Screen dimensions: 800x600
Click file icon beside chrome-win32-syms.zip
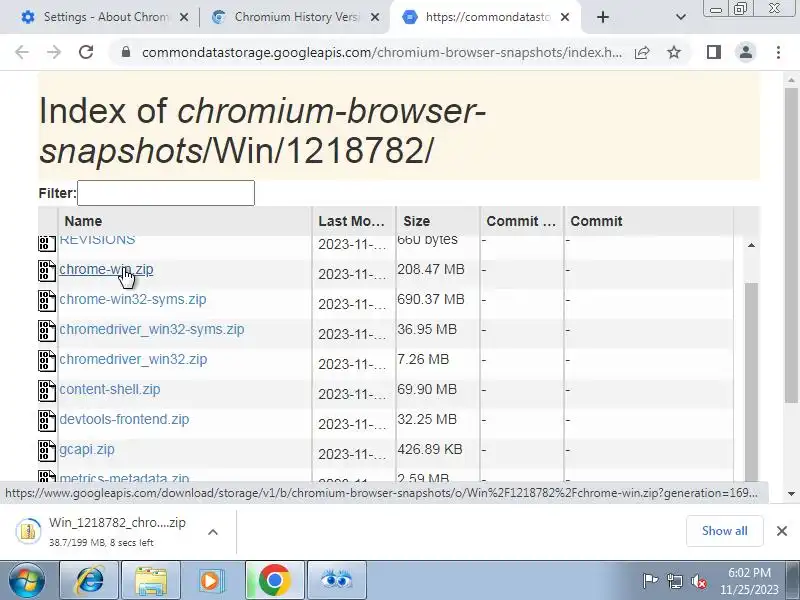(x=47, y=301)
